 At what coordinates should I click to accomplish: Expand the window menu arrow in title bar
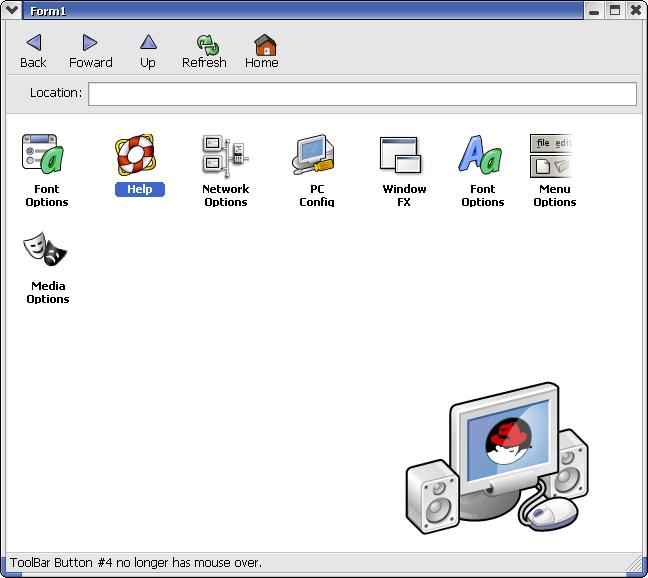point(12,10)
